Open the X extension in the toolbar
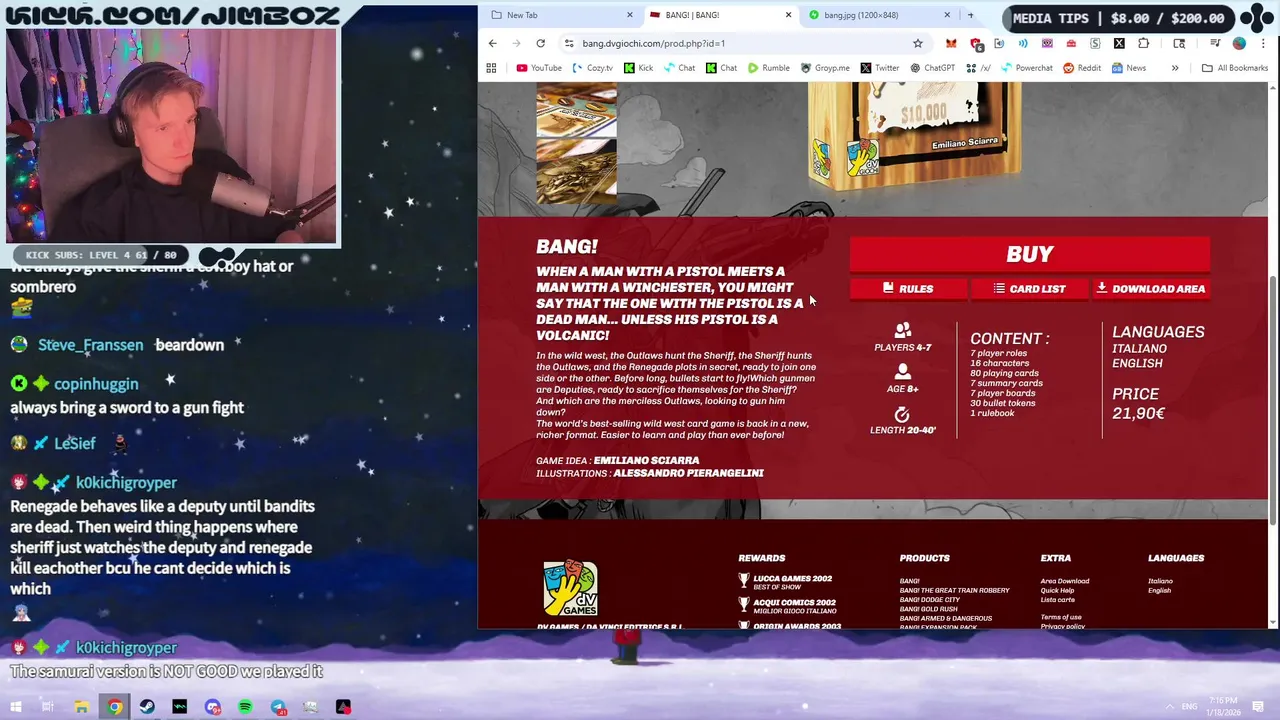 (x=1119, y=43)
